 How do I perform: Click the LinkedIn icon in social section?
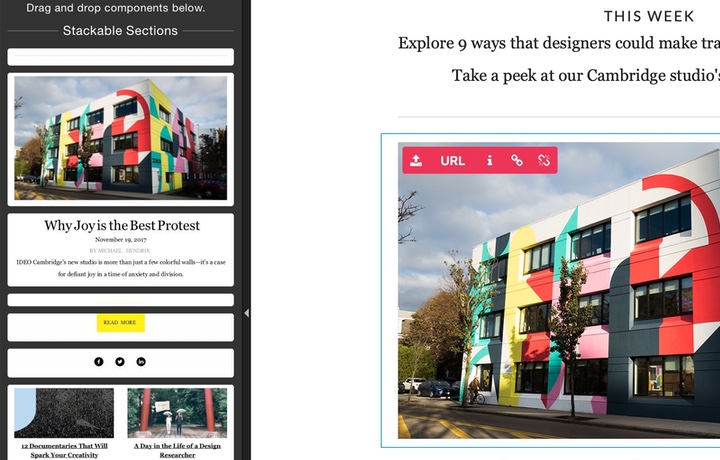coord(141,361)
